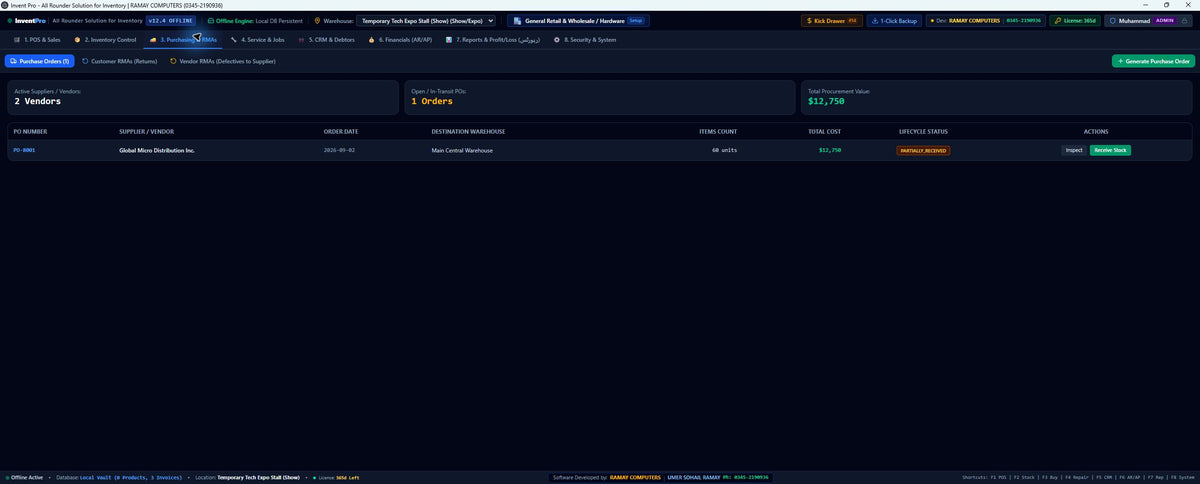The width and height of the screenshot is (1200, 484).
Task: Click the return arrow icon on Customer RMAs
Action: pos(86,61)
